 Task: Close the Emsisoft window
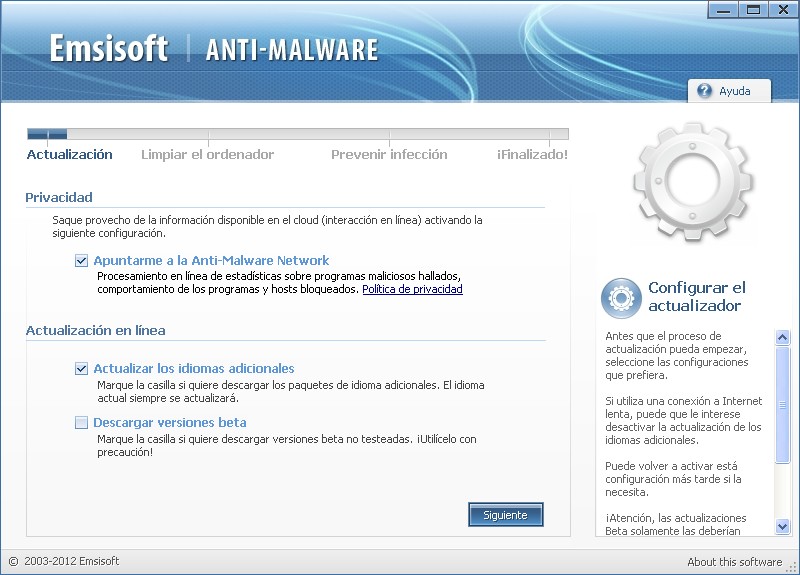pos(783,10)
